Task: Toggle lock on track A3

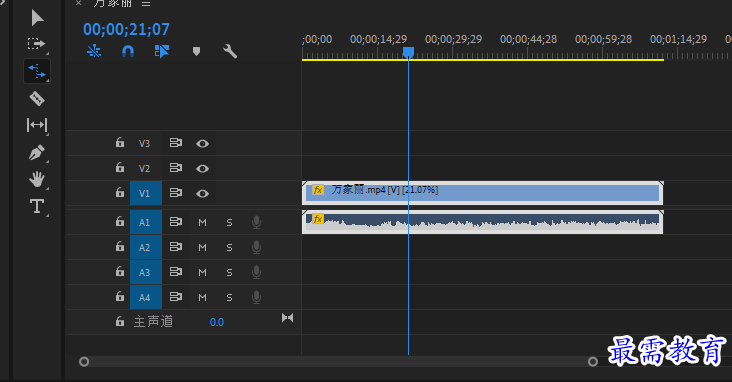Action: pos(120,271)
